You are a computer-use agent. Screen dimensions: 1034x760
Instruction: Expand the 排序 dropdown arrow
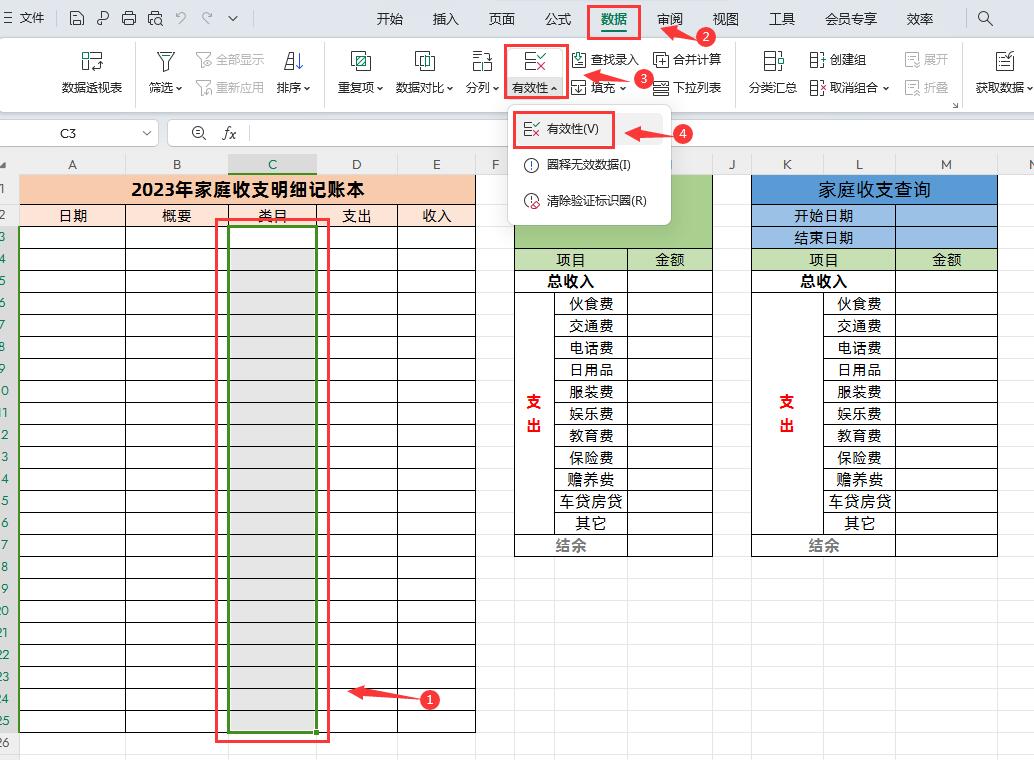tap(307, 88)
